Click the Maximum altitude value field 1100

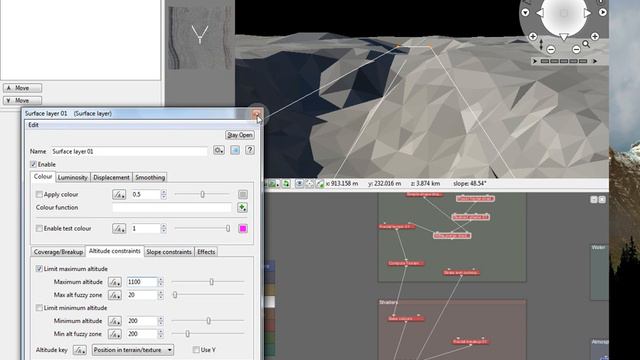[142, 282]
